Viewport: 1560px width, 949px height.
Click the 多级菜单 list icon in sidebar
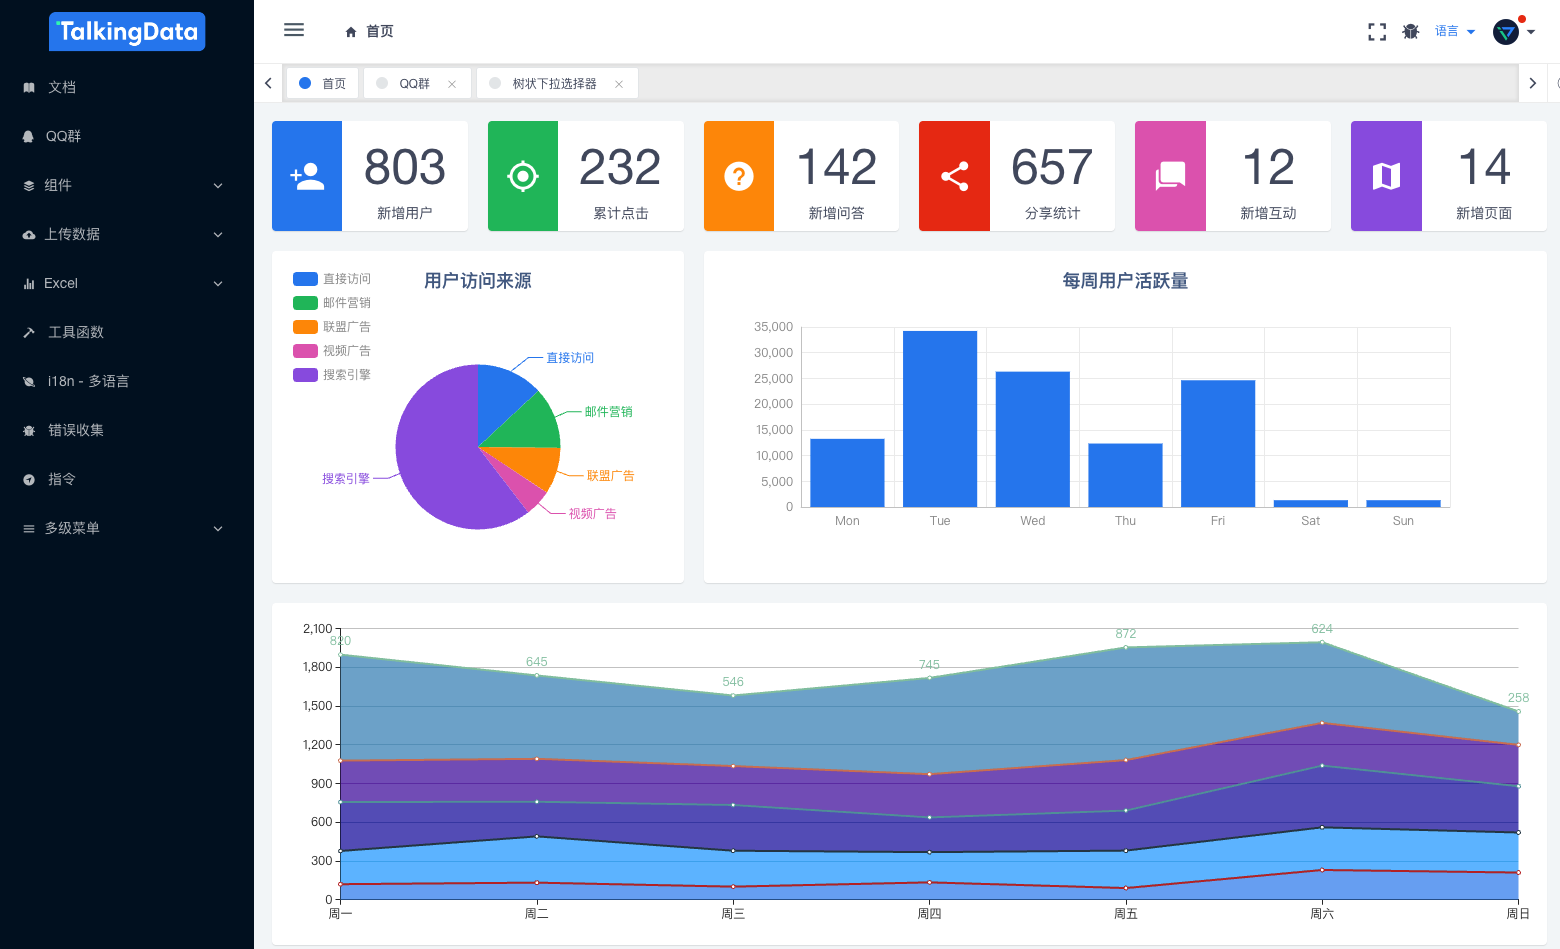pyautogui.click(x=29, y=529)
